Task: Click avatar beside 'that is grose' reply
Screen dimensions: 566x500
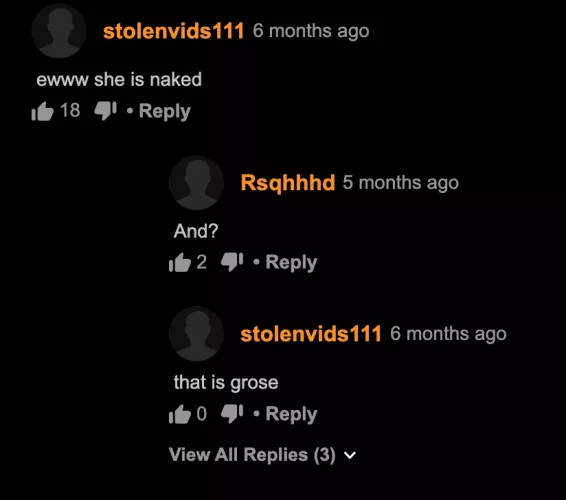Action: coord(196,334)
